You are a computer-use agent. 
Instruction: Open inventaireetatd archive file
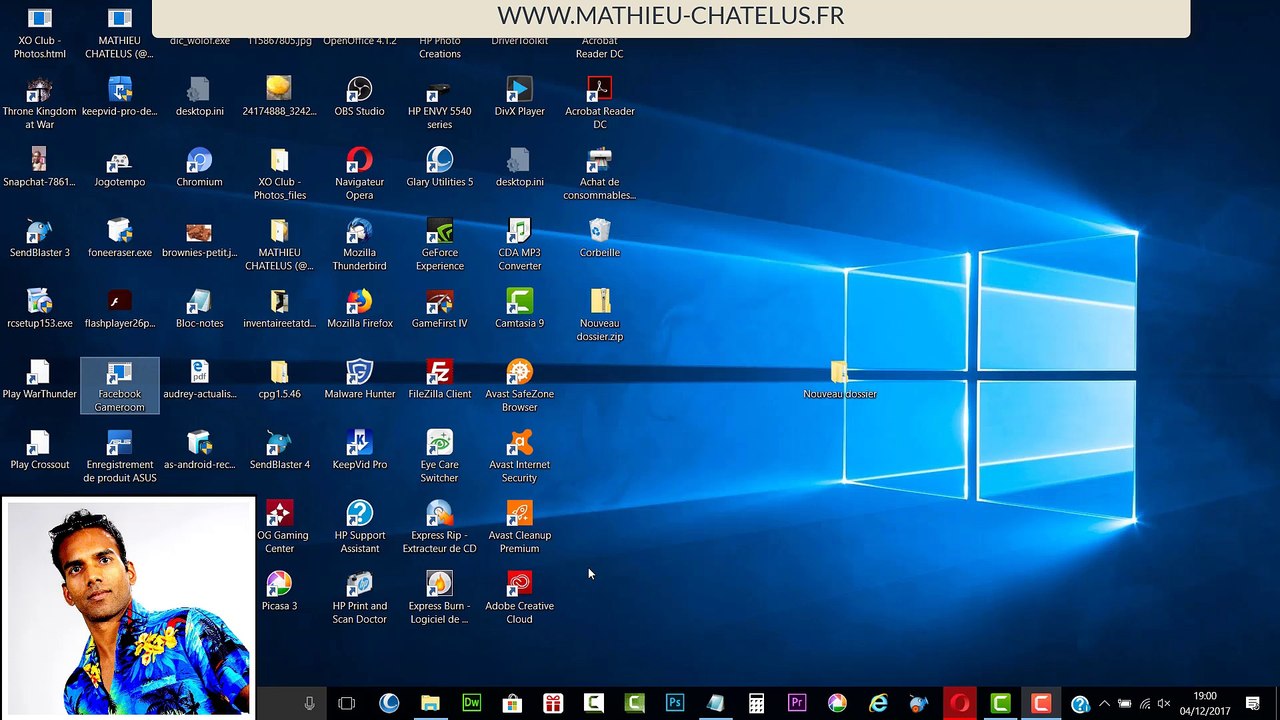[x=279, y=309]
